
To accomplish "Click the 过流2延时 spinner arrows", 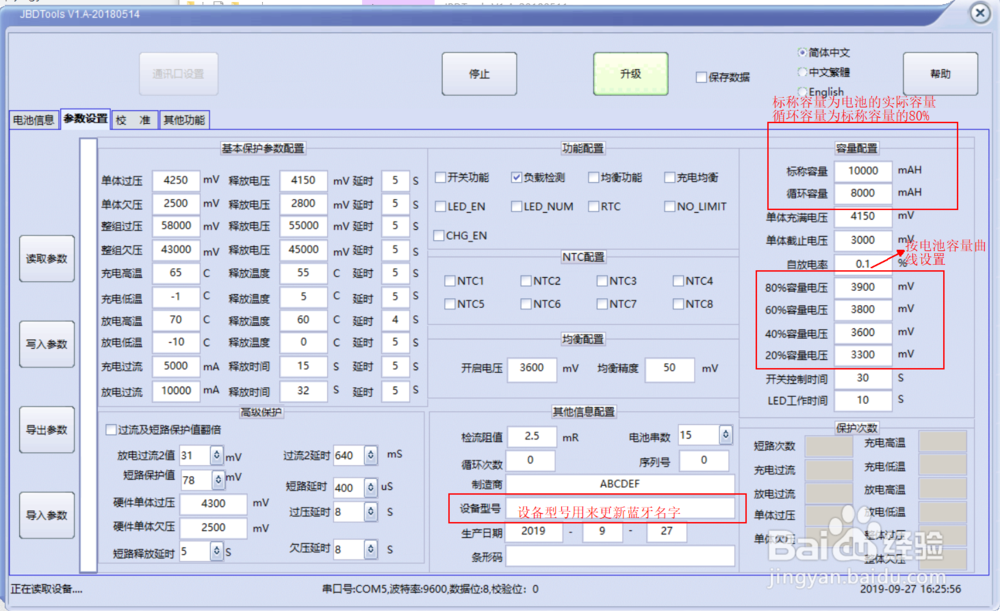I will 371,455.
